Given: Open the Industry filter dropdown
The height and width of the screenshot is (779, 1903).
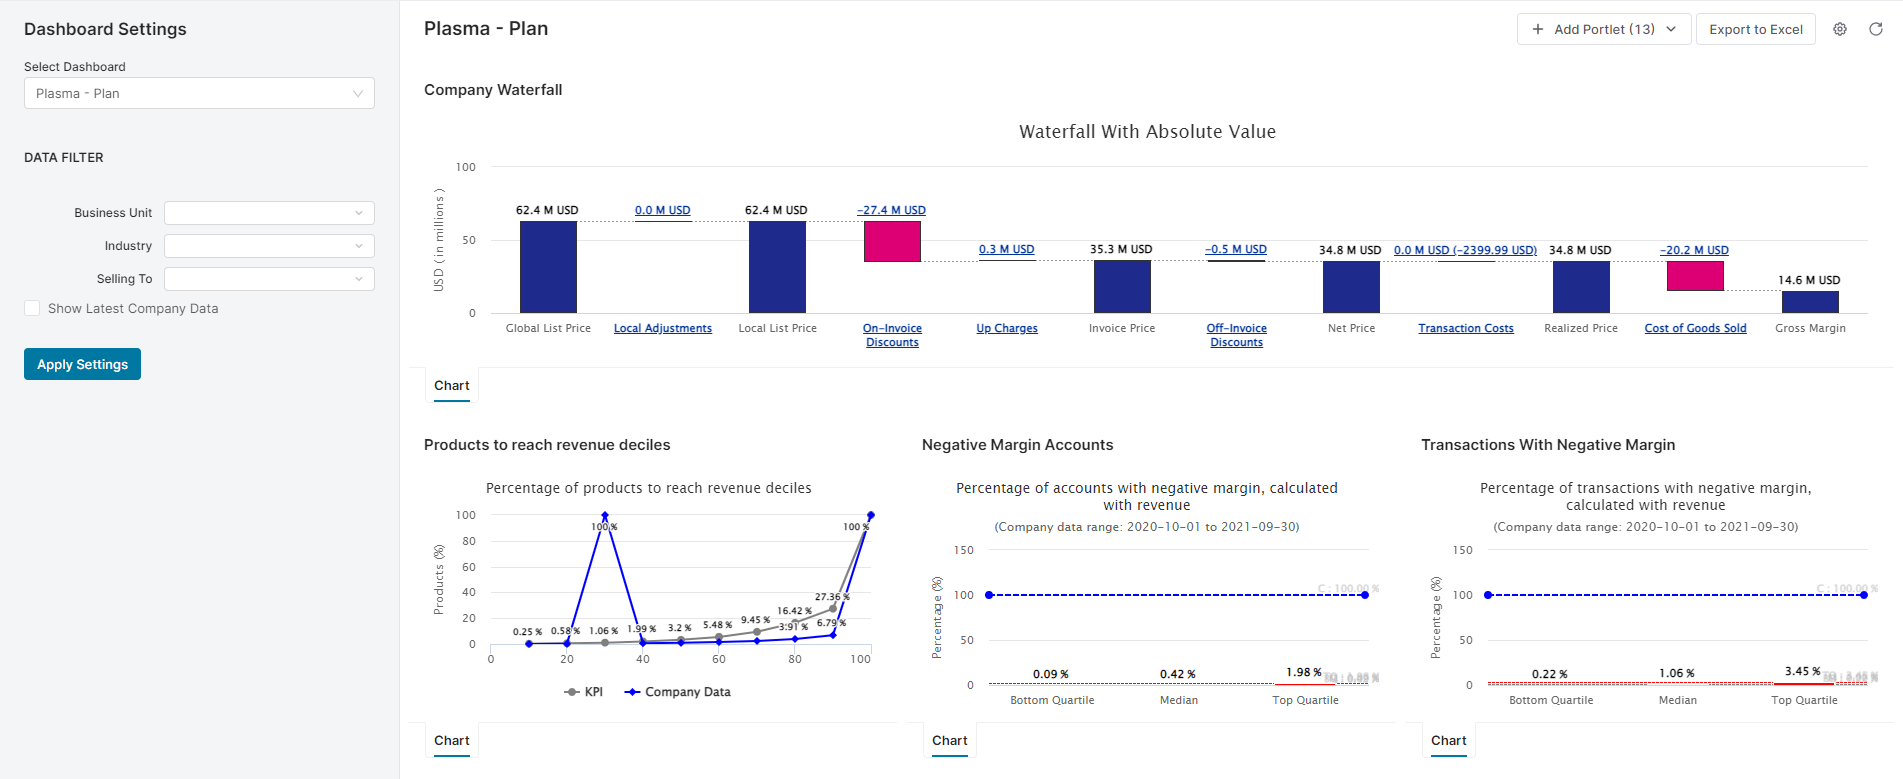Looking at the screenshot, I should click(x=269, y=246).
